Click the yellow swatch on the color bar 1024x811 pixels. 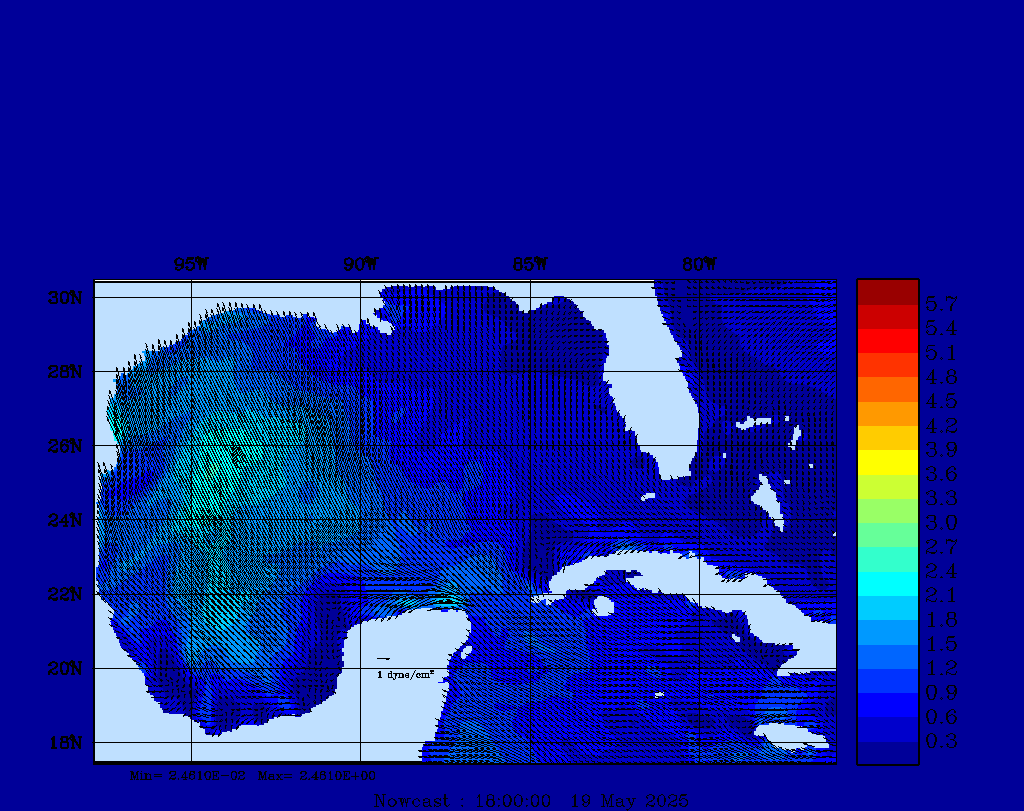887,462
